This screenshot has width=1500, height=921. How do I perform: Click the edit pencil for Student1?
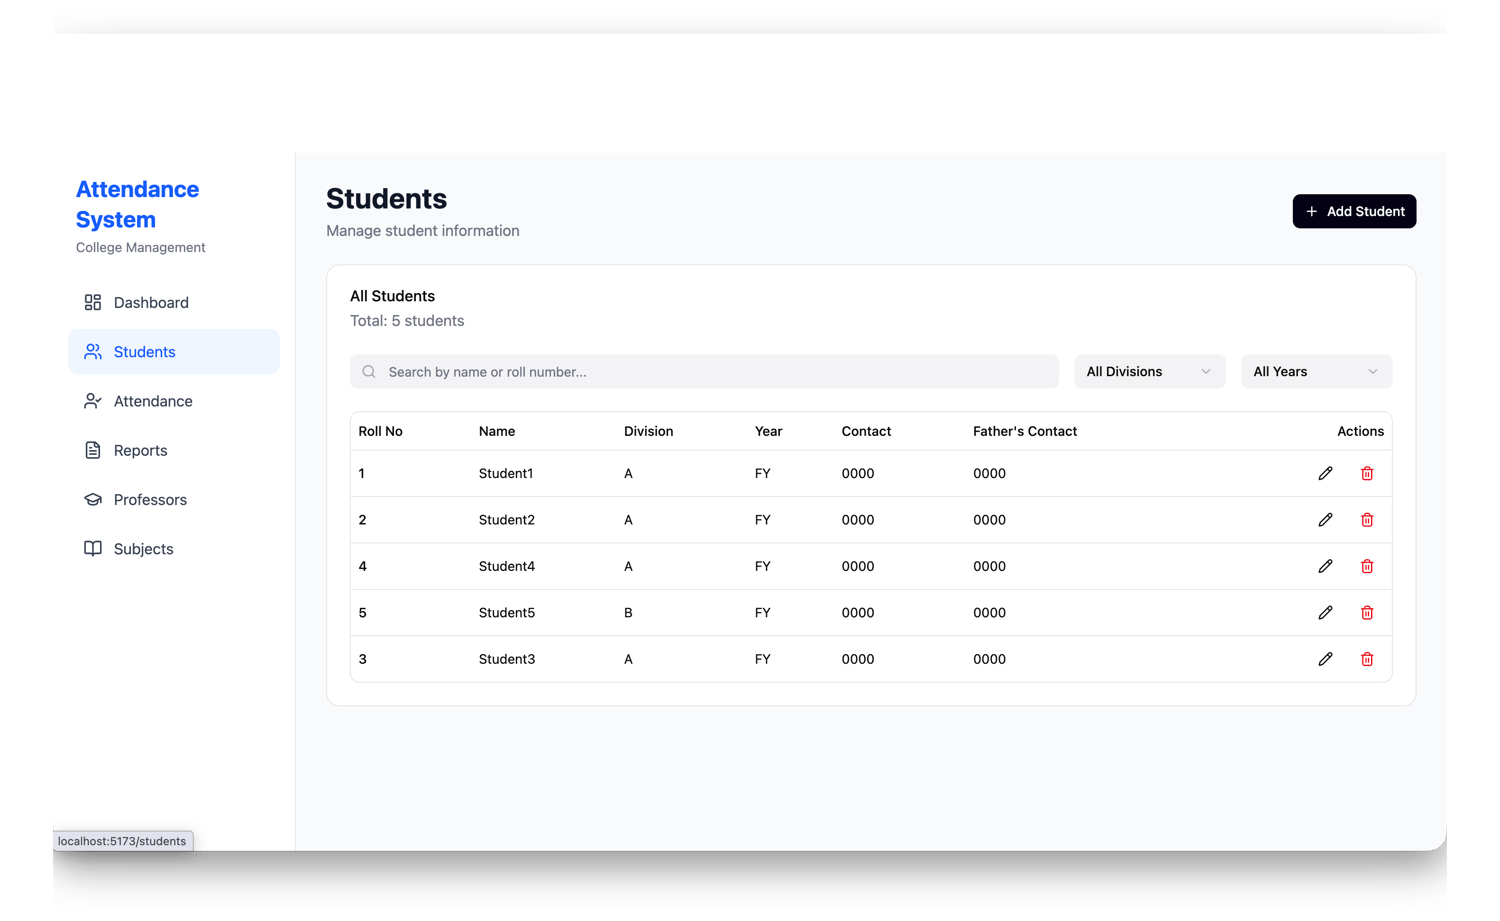pyautogui.click(x=1325, y=473)
